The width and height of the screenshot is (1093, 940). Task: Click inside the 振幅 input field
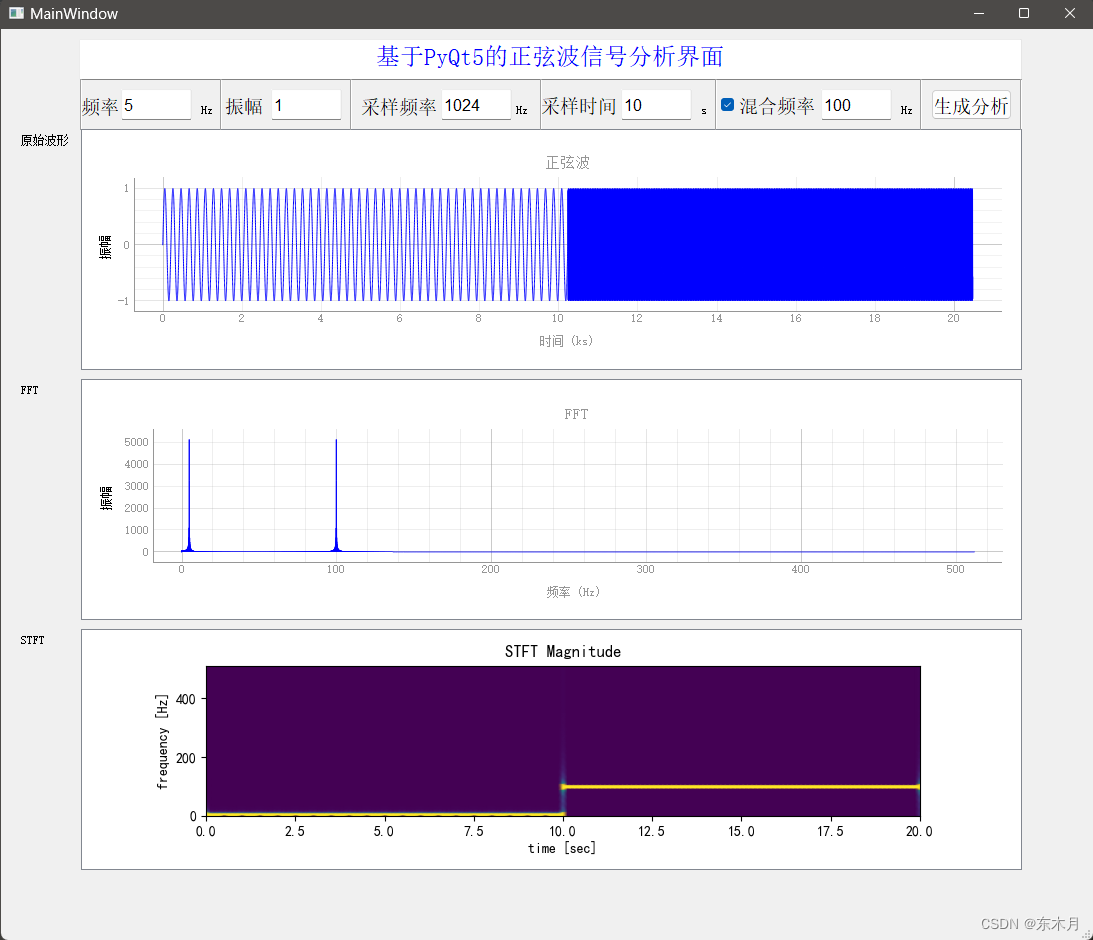(x=306, y=104)
